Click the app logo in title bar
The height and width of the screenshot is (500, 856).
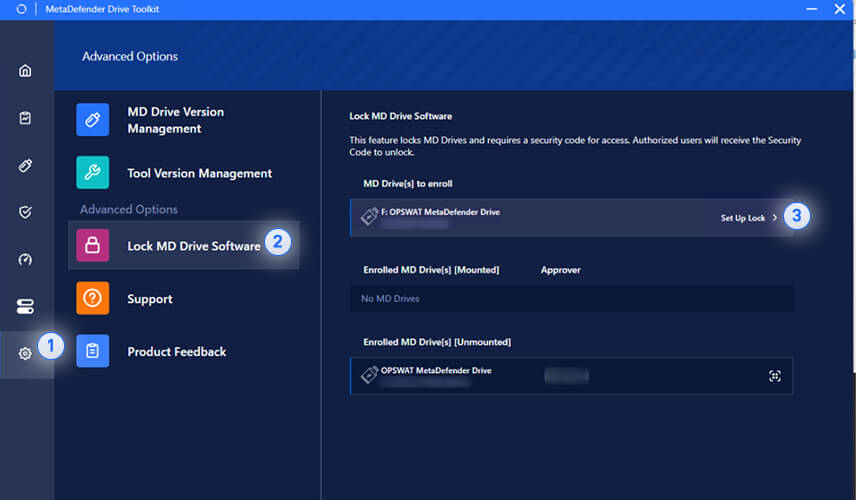pos(21,9)
